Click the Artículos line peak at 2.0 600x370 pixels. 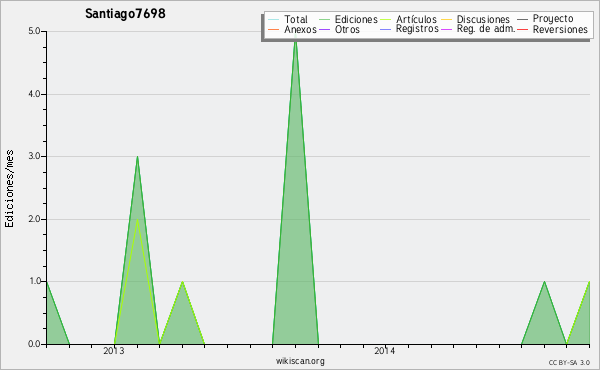(137, 220)
